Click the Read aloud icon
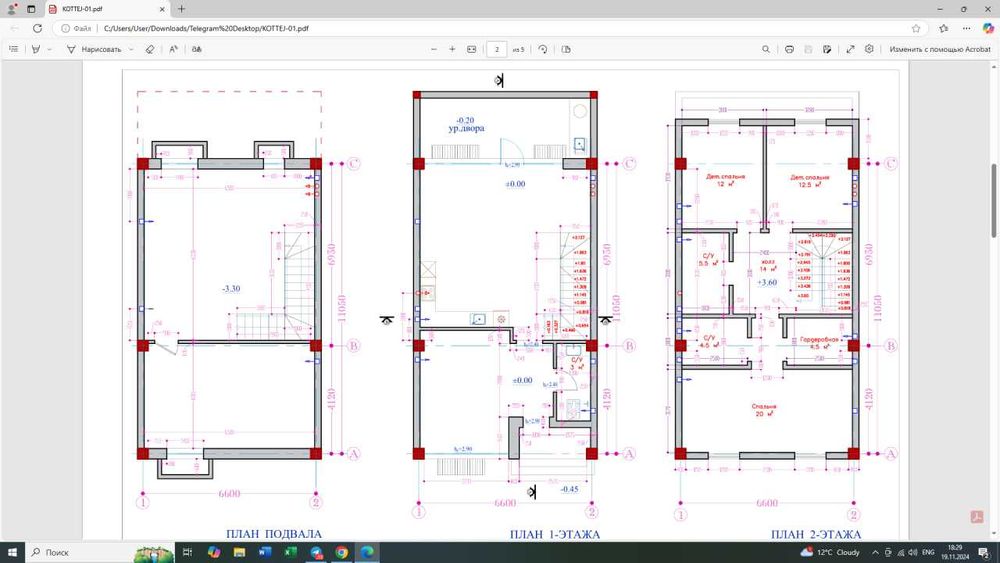Screen dimensions: 1000x563 [x=173, y=49]
